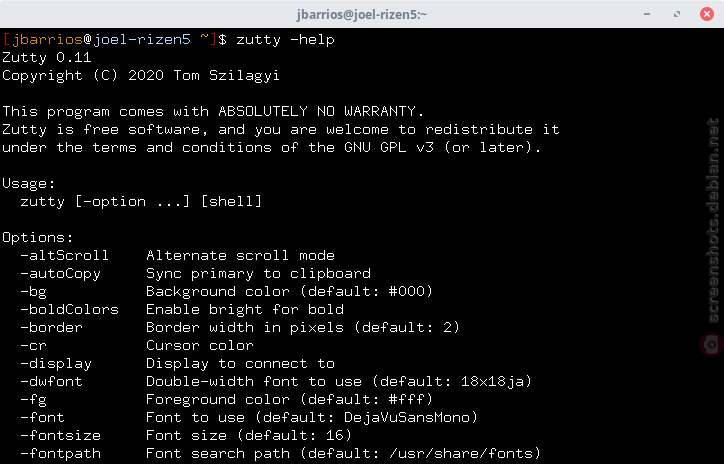Click the Background color default #000 text
Image resolution: width=724 pixels, height=464 pixels.
pyautogui.click(x=290, y=292)
